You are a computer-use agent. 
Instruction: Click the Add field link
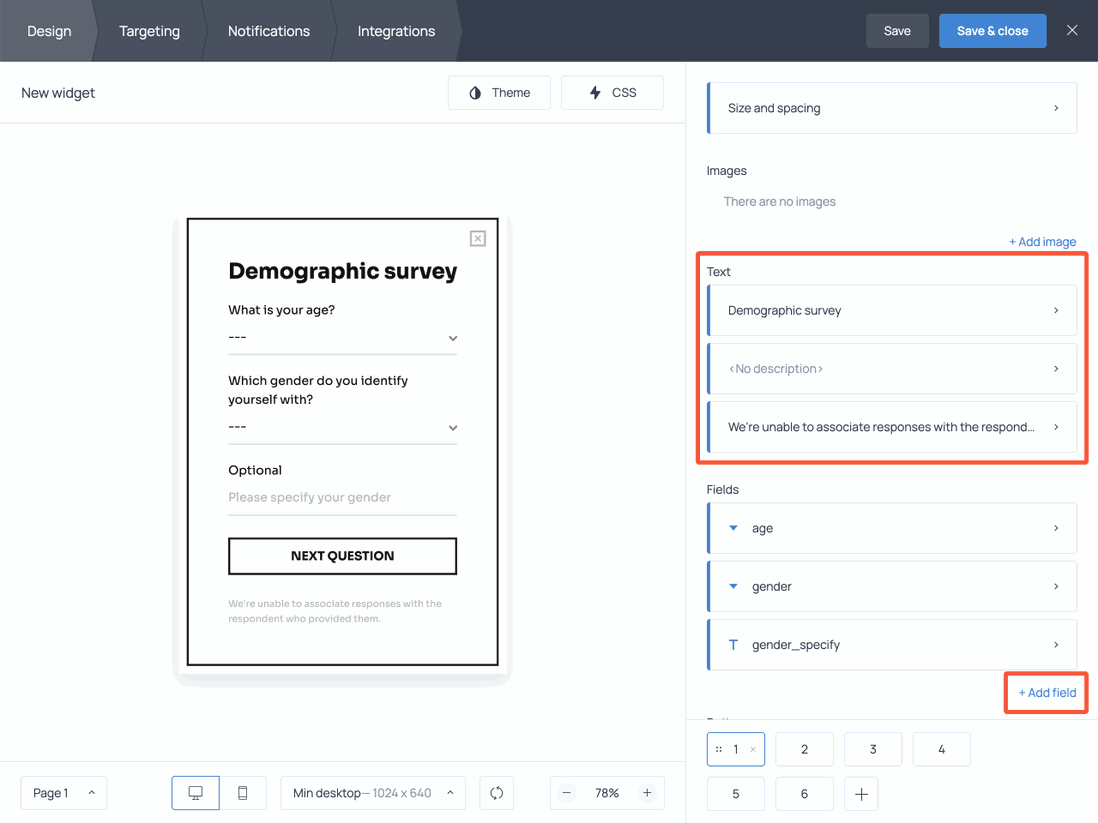[1046, 692]
